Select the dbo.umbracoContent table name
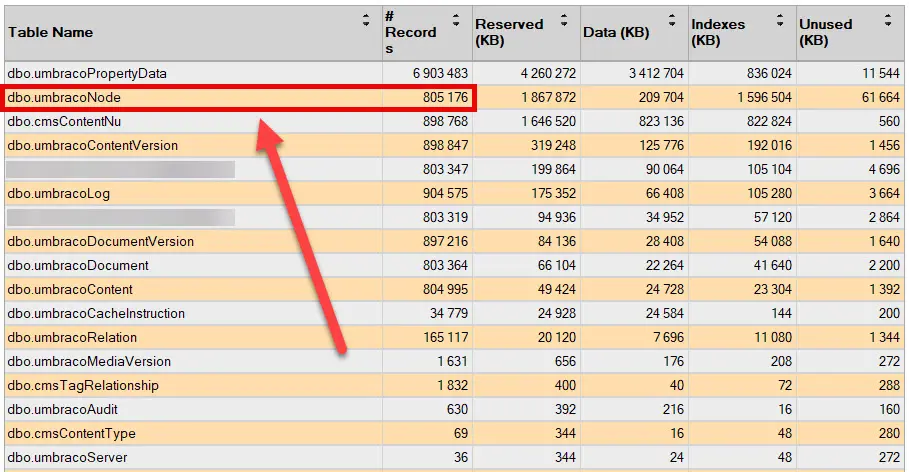The height and width of the screenshot is (472, 909). 70,289
